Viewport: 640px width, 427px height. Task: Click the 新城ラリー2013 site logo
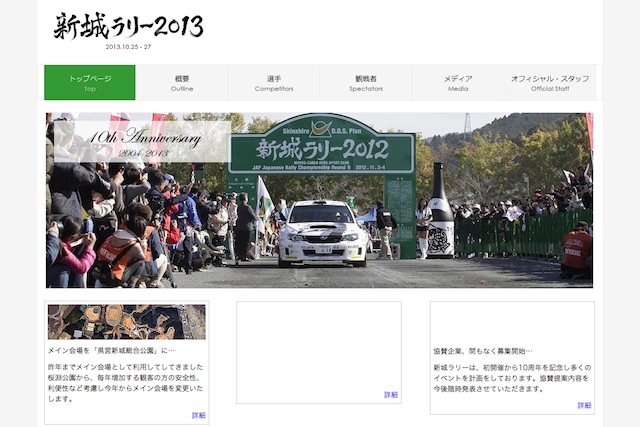pyautogui.click(x=128, y=26)
